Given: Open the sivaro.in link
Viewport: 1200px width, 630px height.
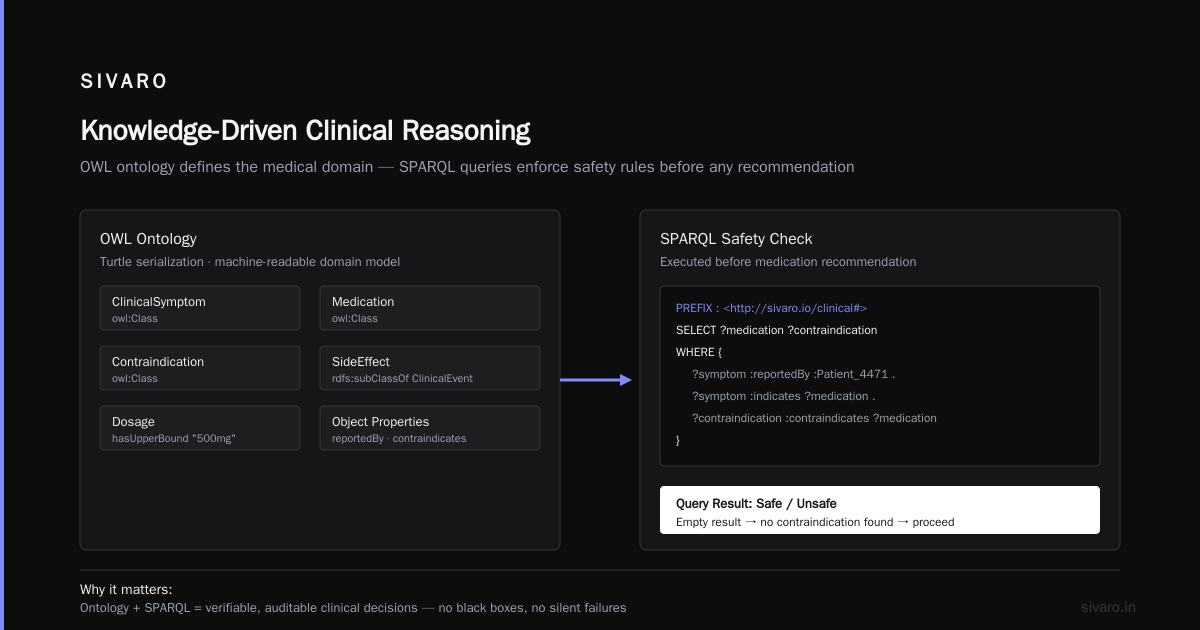Looking at the screenshot, I should tap(1109, 607).
